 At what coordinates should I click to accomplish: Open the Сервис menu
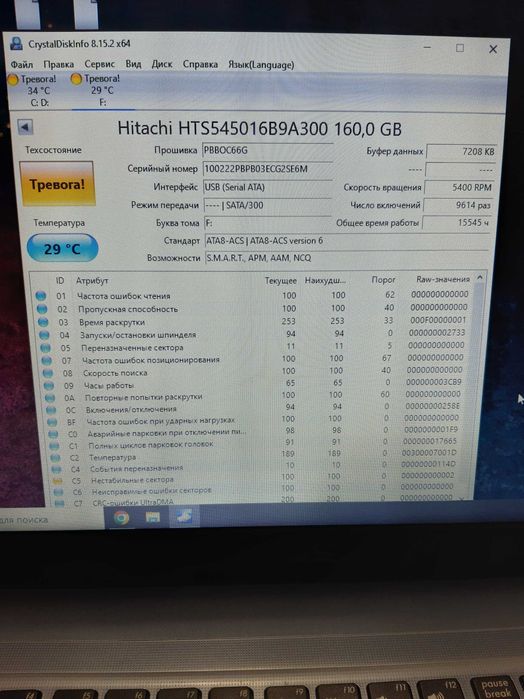[x=99, y=64]
